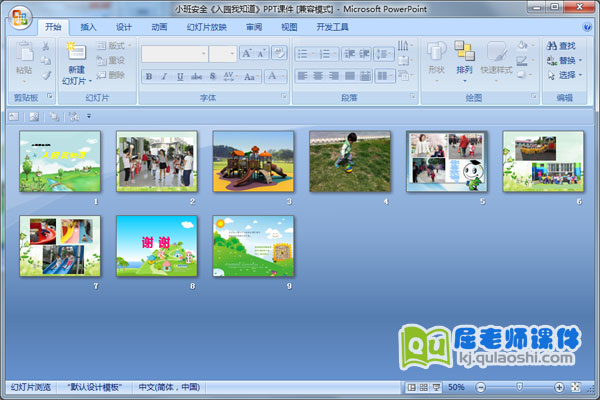Open Quick Styles (快速样式) gallery
The image size is (600, 400).
[x=496, y=61]
